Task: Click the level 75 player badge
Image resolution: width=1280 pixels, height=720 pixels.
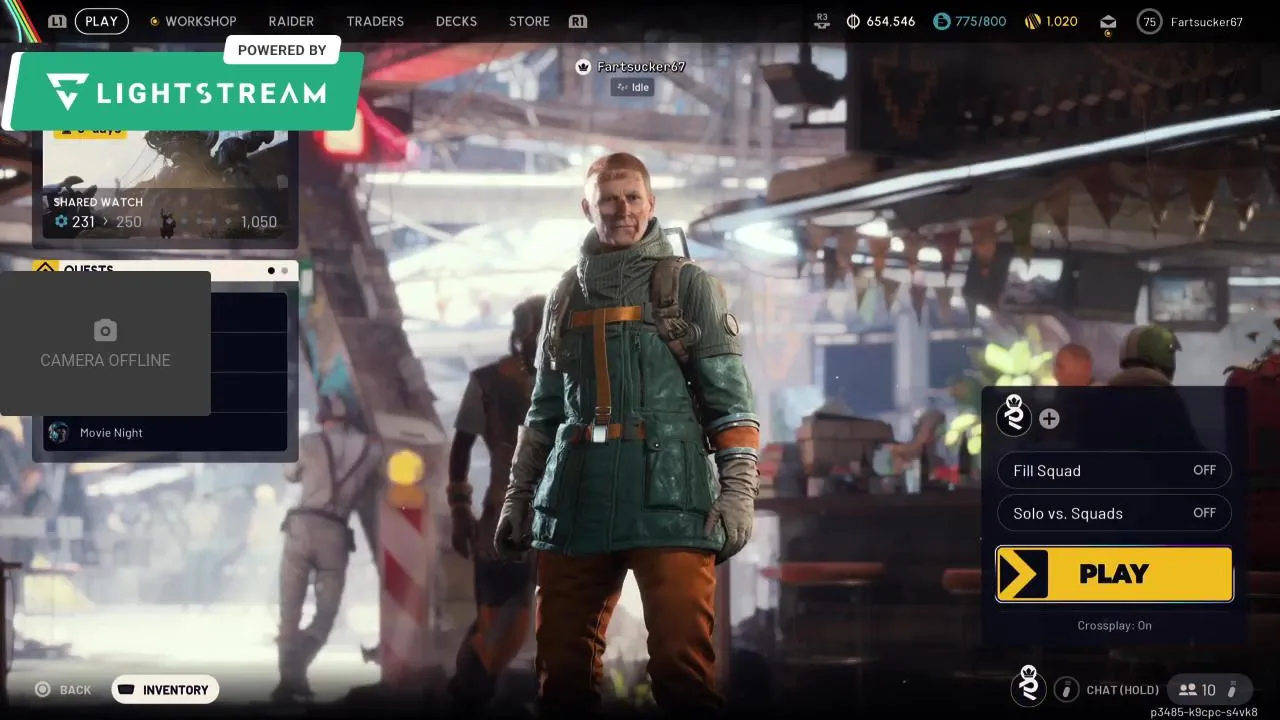Action: [x=1150, y=21]
